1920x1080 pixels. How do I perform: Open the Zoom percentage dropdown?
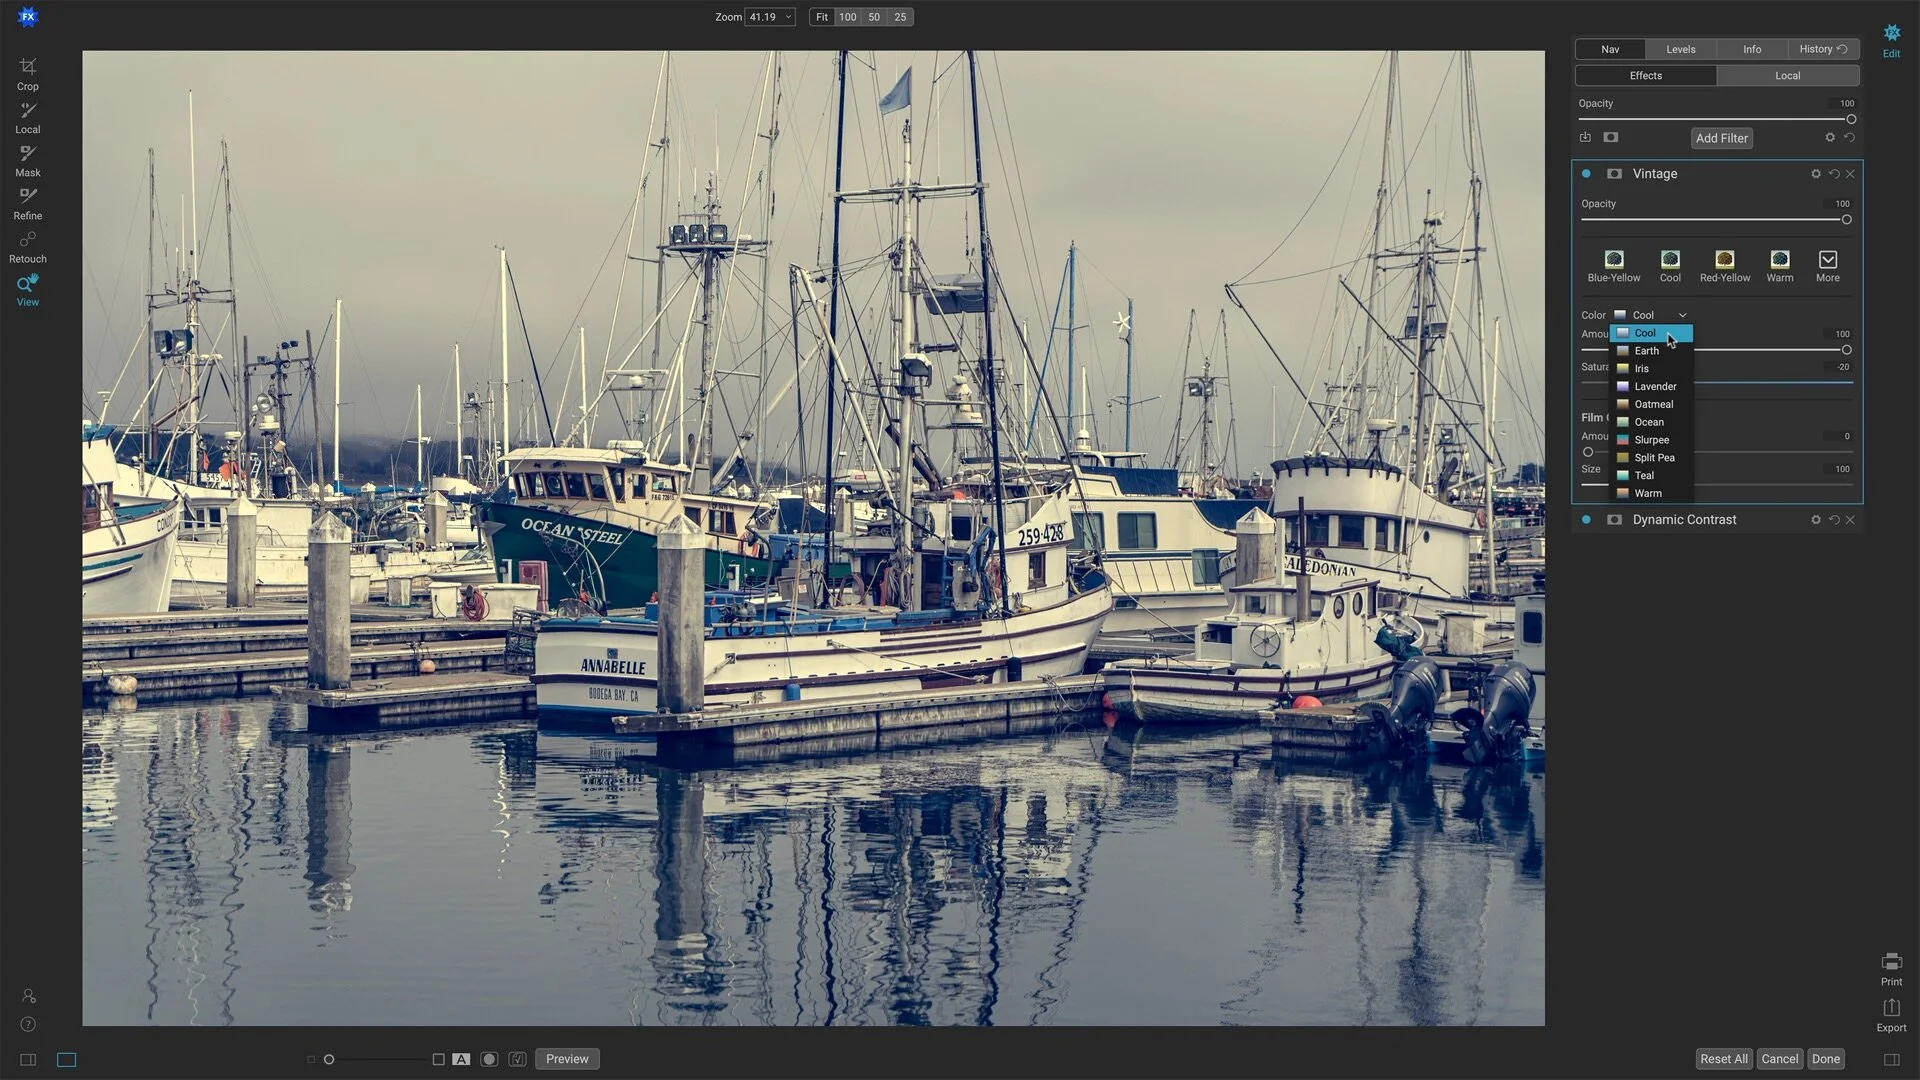(x=788, y=17)
